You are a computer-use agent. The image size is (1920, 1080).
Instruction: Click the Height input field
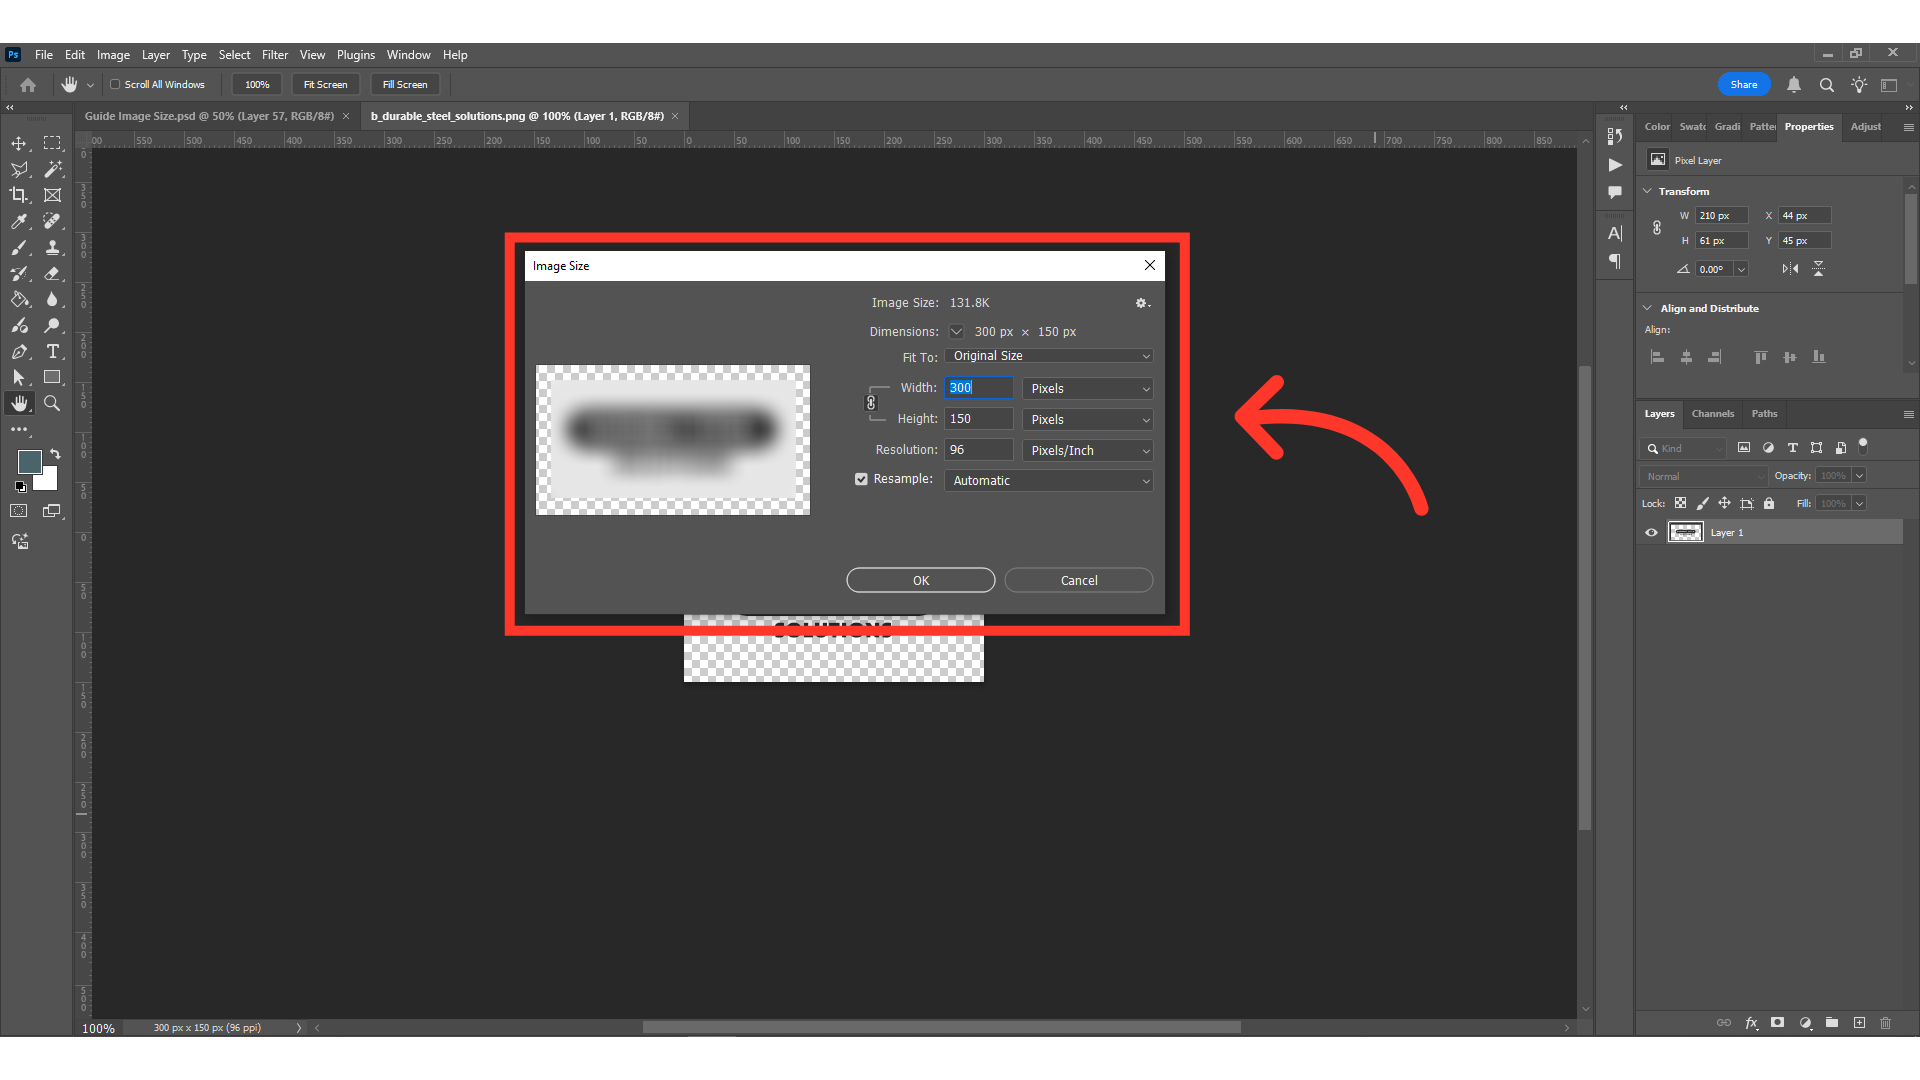click(978, 419)
